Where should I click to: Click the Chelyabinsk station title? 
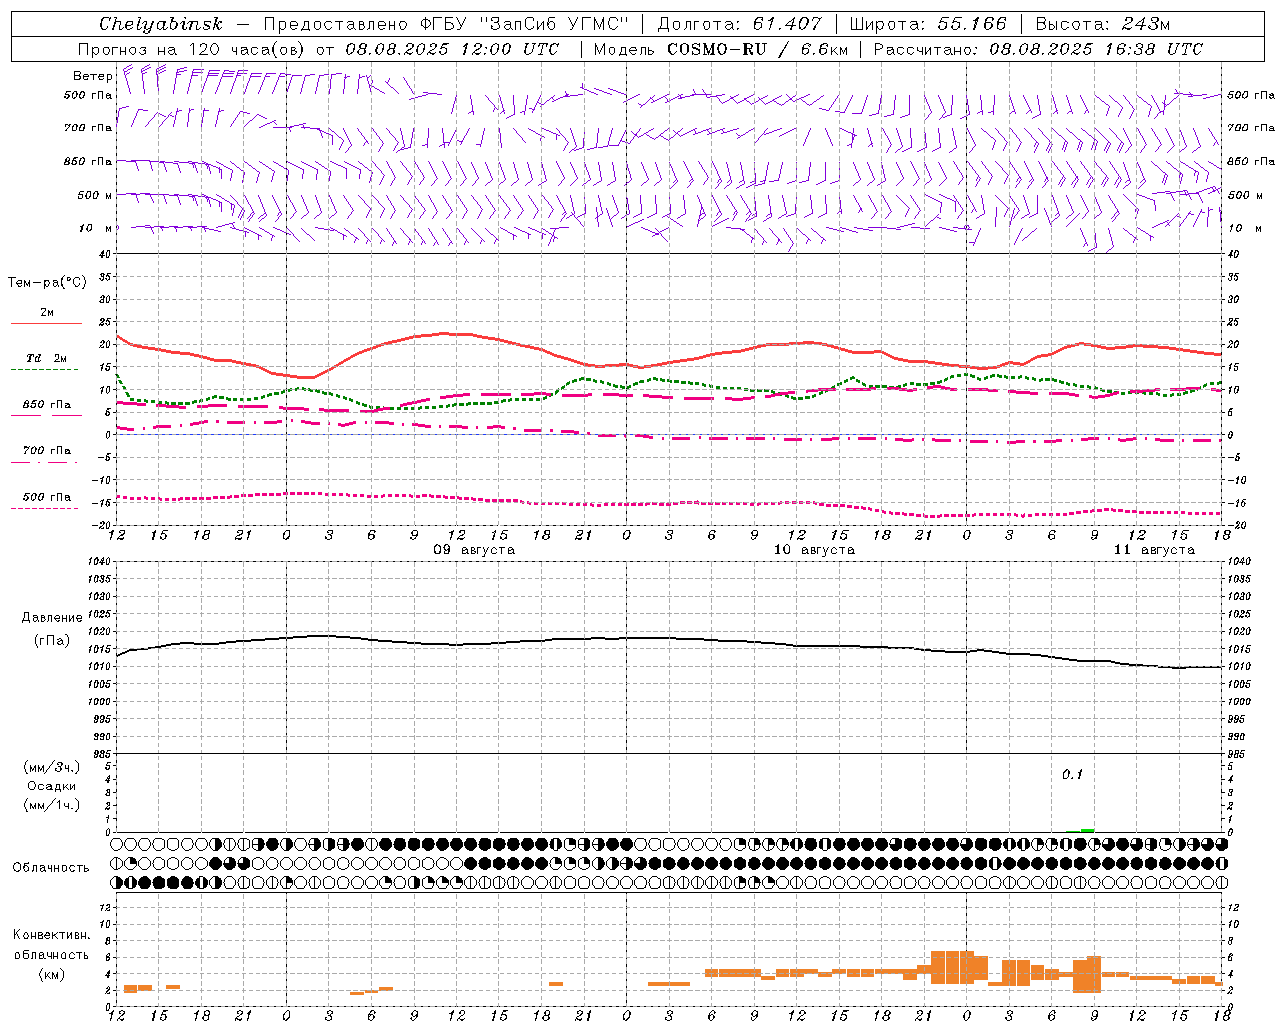coord(161,24)
